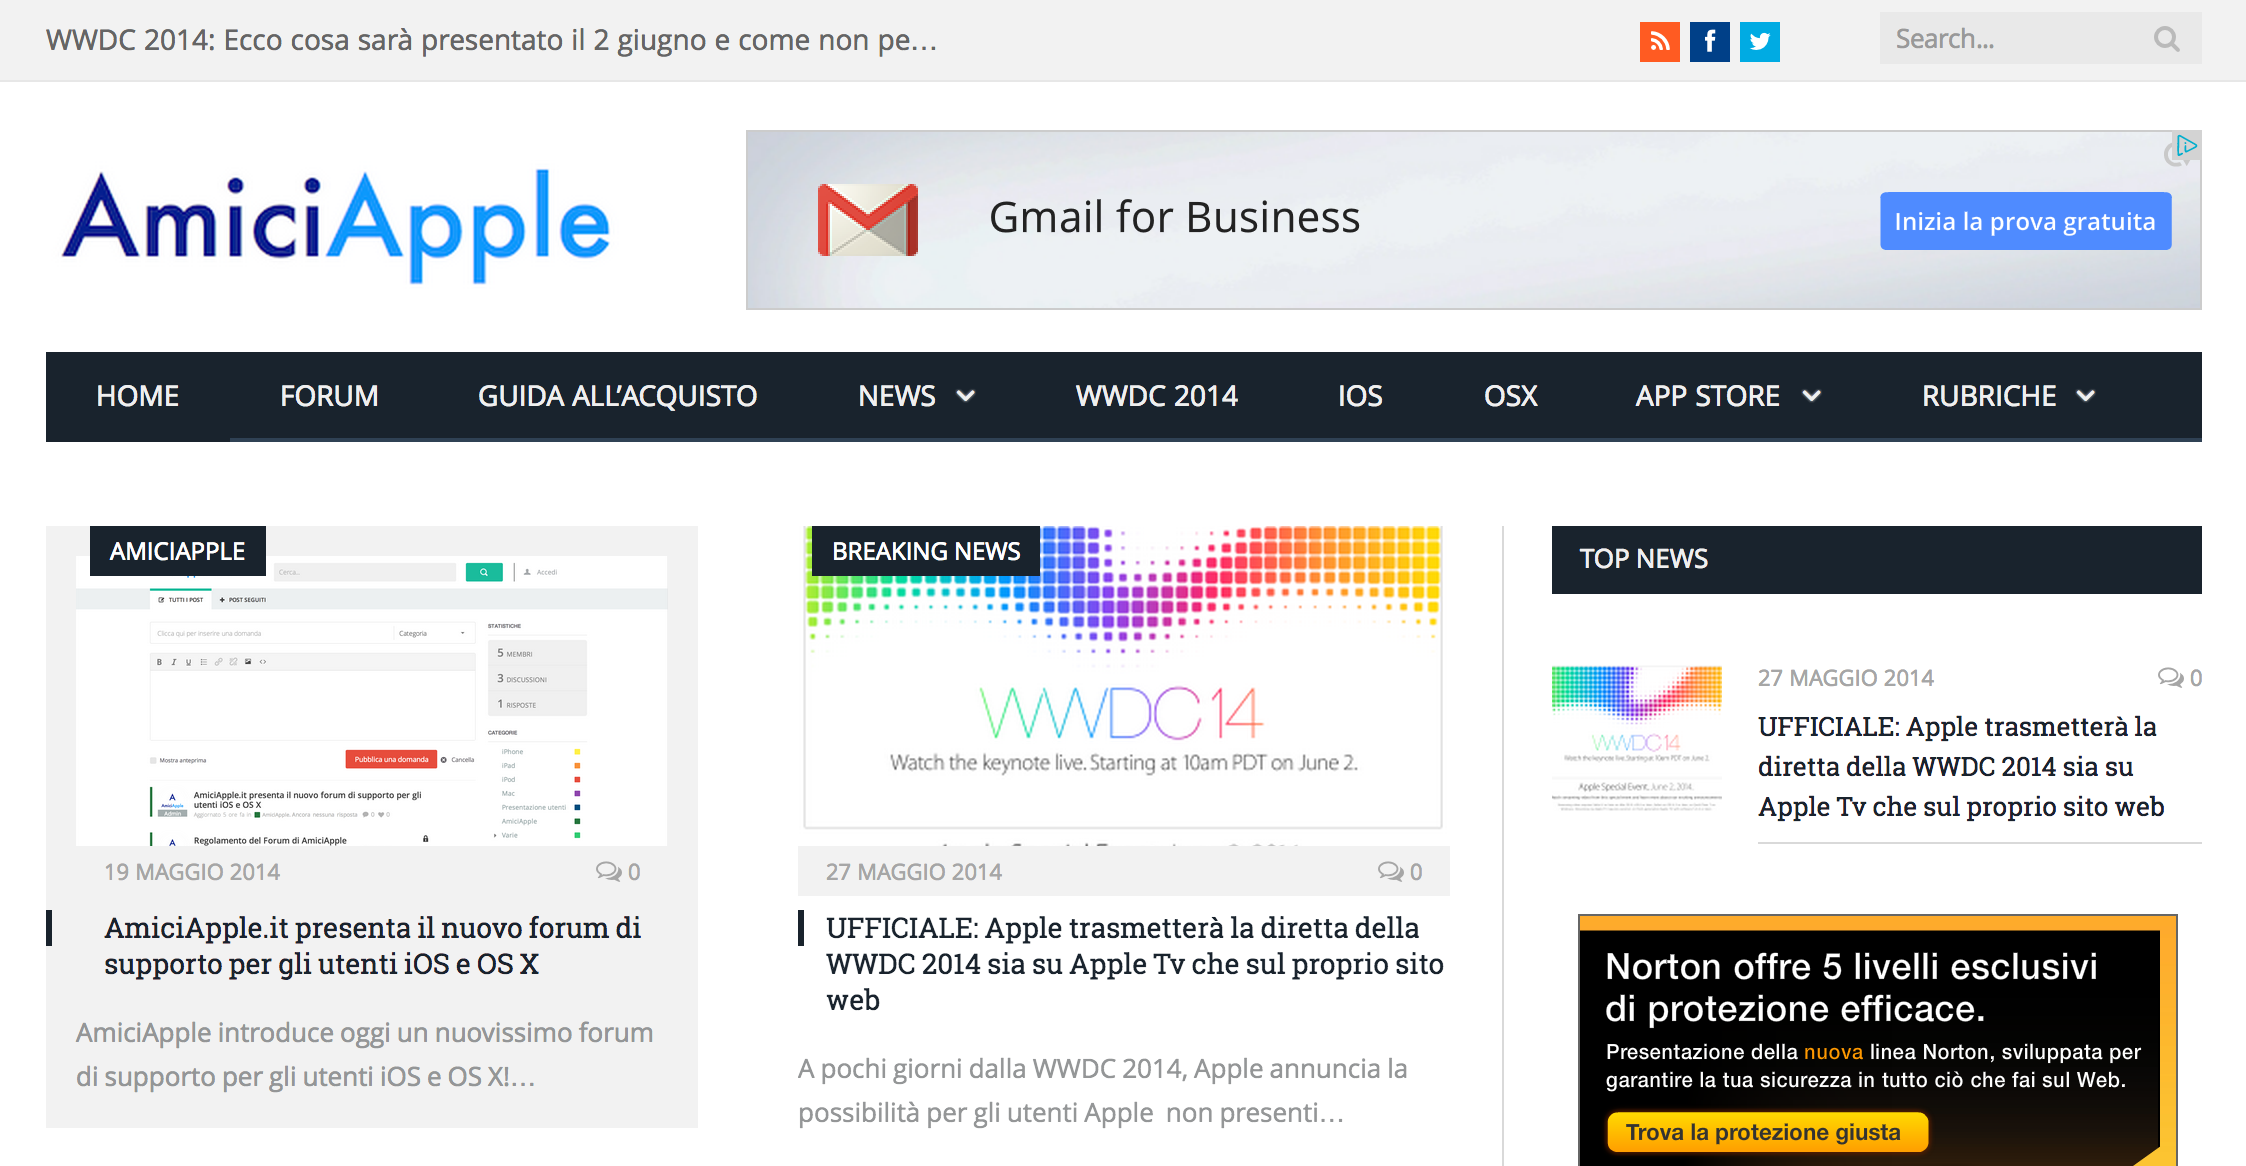Open the WWDC 2014 menu item
This screenshot has height=1166, width=2246.
1157,396
